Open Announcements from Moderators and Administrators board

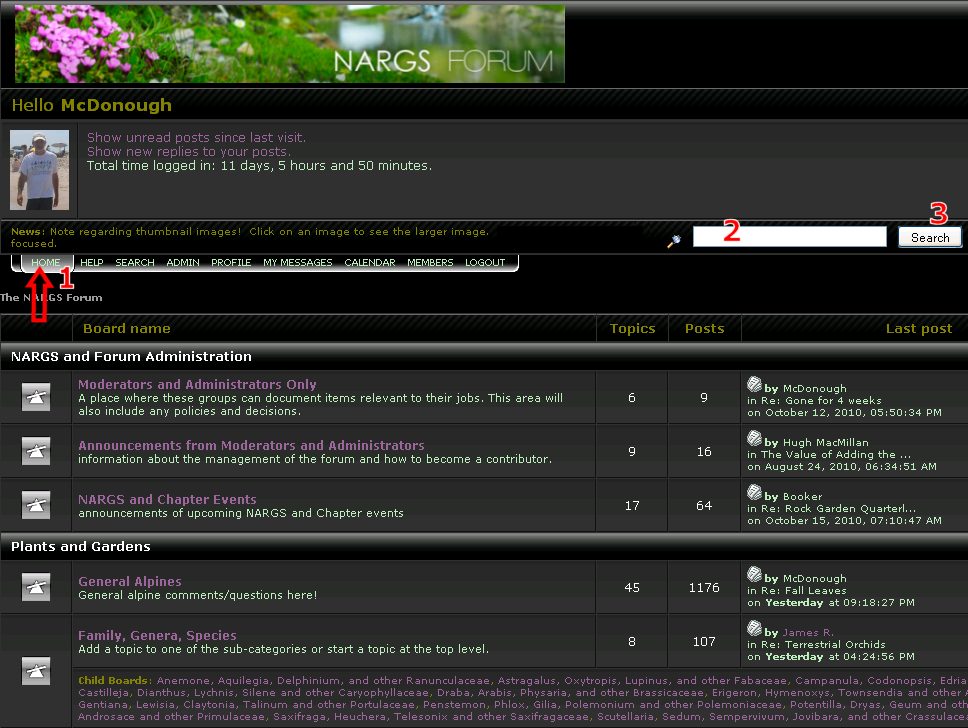251,445
